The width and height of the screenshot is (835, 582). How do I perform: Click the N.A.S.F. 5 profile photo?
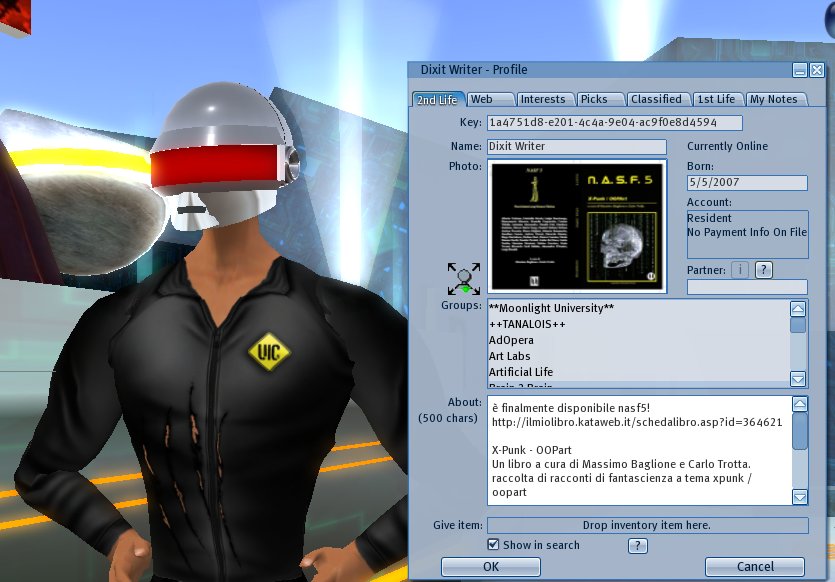577,226
